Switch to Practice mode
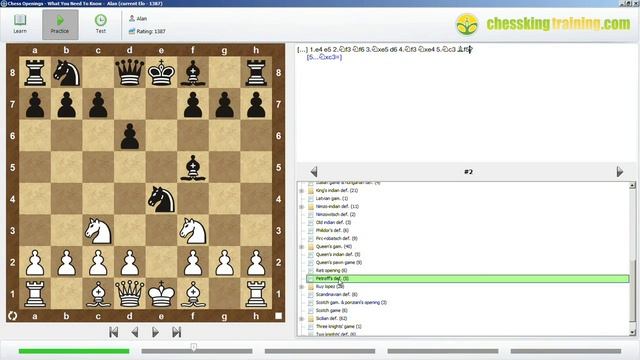640x360 pixels. 60,24
